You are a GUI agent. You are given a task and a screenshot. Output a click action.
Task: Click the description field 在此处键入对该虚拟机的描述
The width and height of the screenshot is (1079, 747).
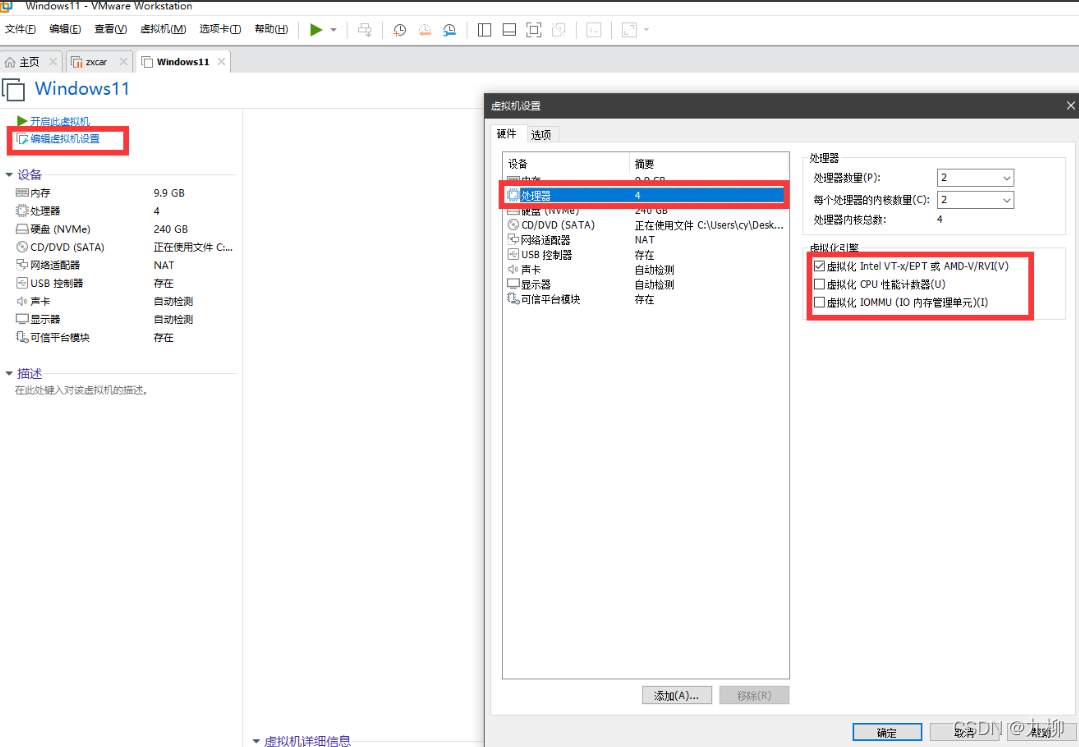pos(81,391)
